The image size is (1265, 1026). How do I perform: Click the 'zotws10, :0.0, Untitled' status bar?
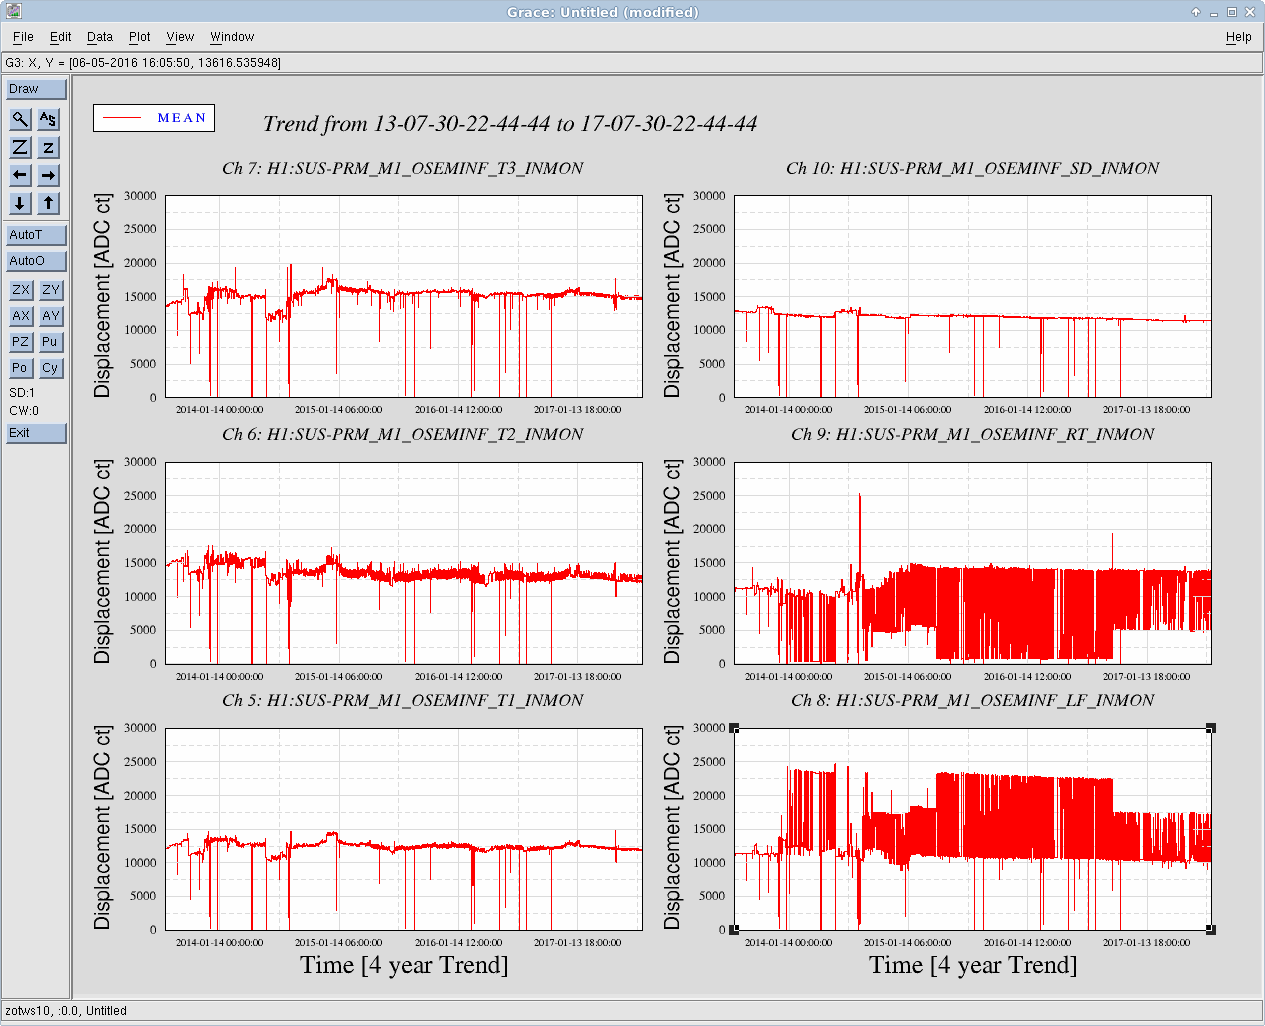pyautogui.click(x=632, y=1011)
